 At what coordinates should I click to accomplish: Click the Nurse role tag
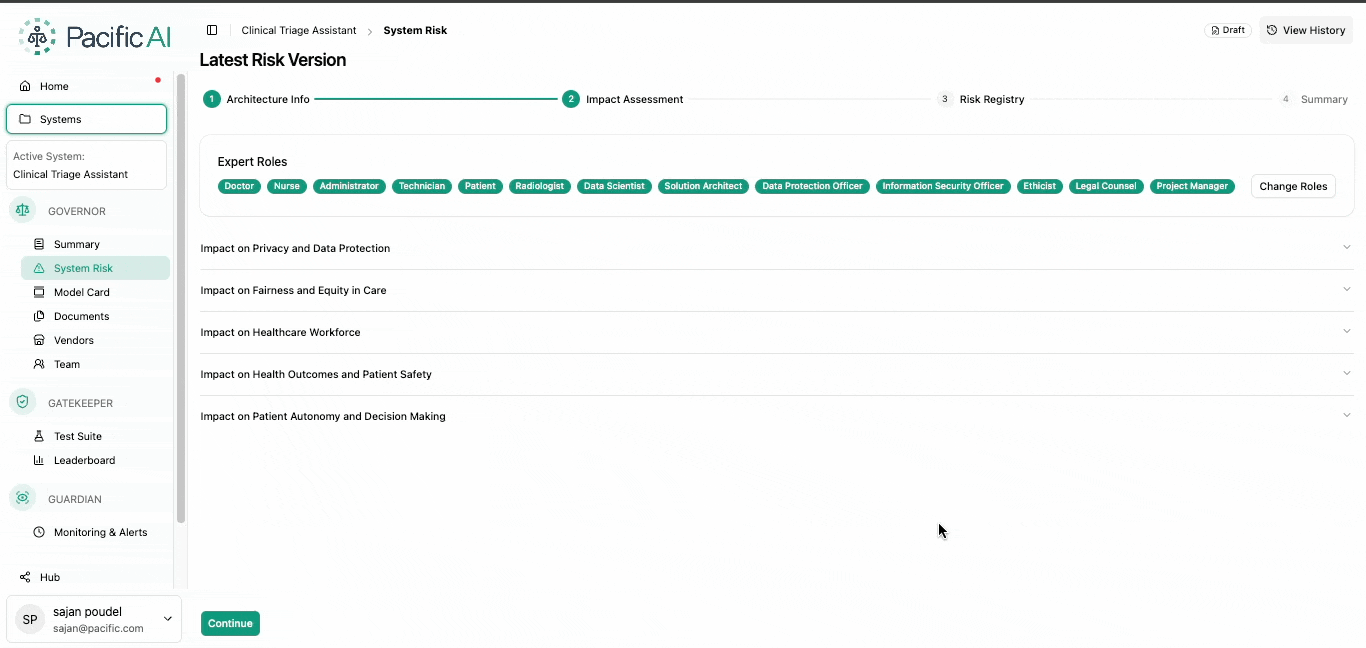click(287, 186)
